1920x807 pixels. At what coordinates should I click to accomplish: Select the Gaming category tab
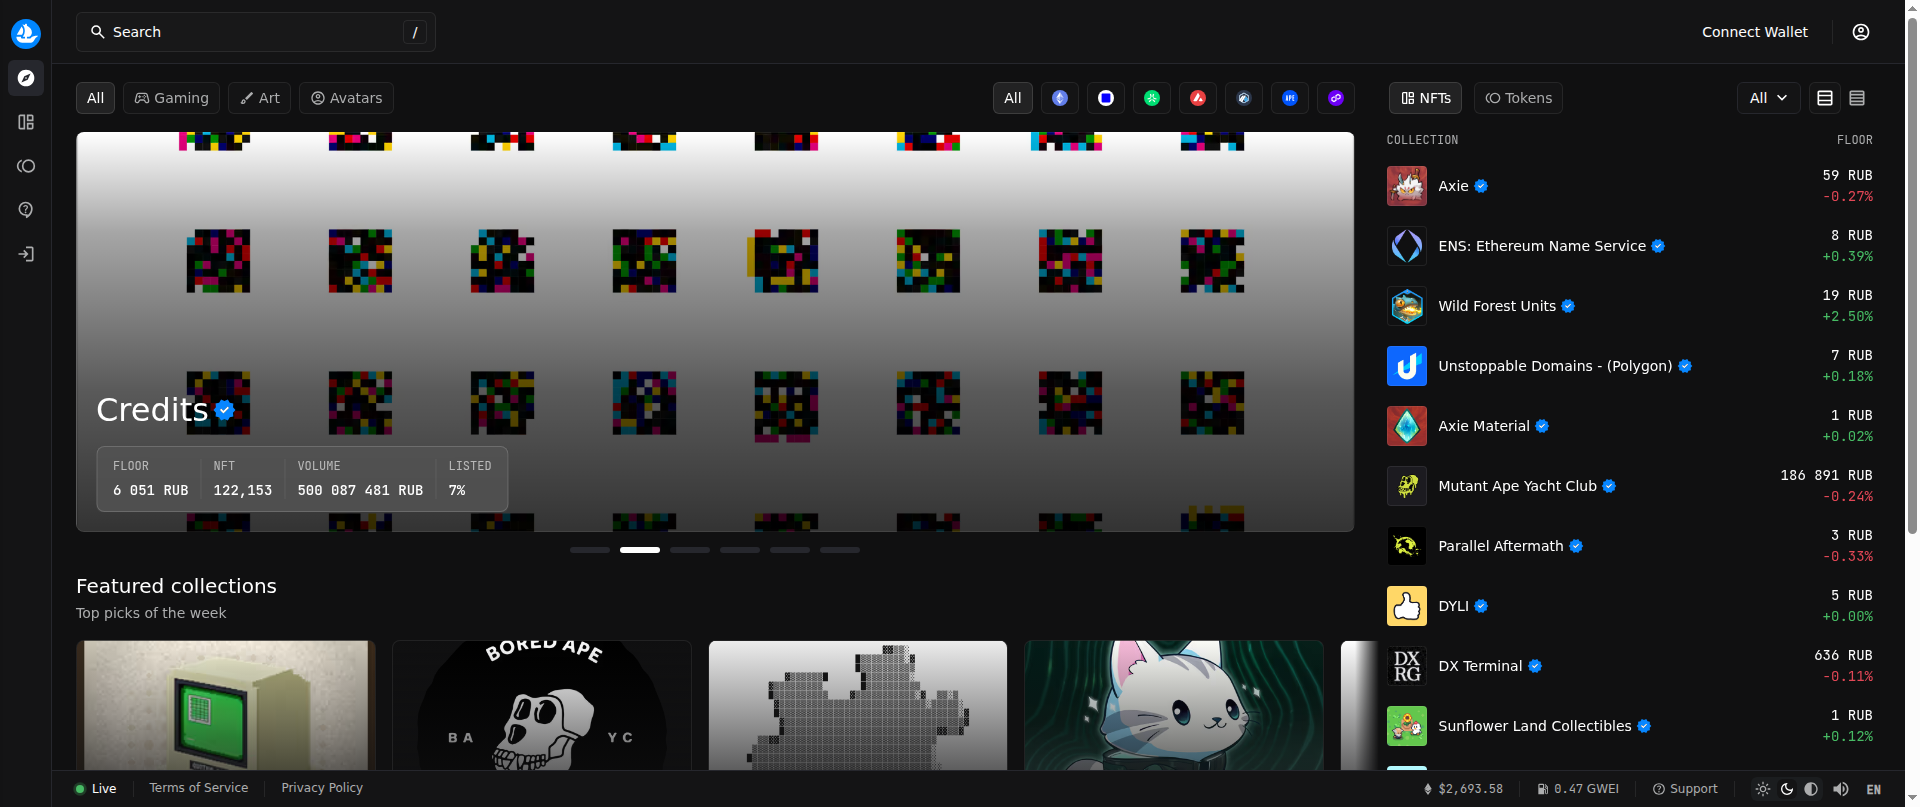172,98
